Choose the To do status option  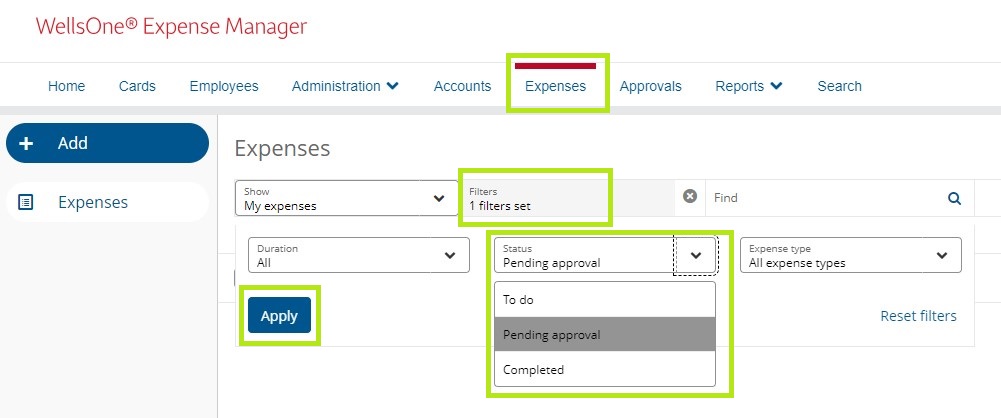click(x=605, y=299)
